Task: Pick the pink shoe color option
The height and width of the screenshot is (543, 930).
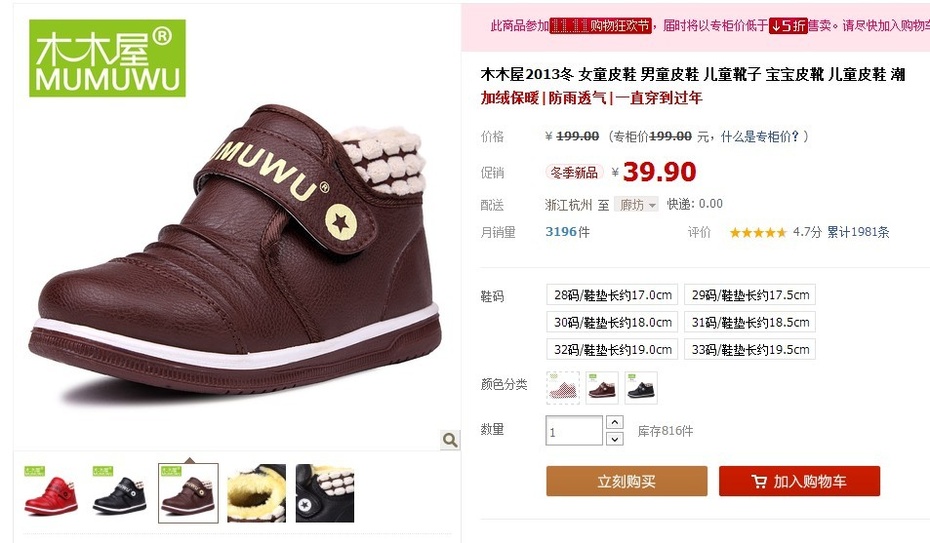Action: point(563,388)
